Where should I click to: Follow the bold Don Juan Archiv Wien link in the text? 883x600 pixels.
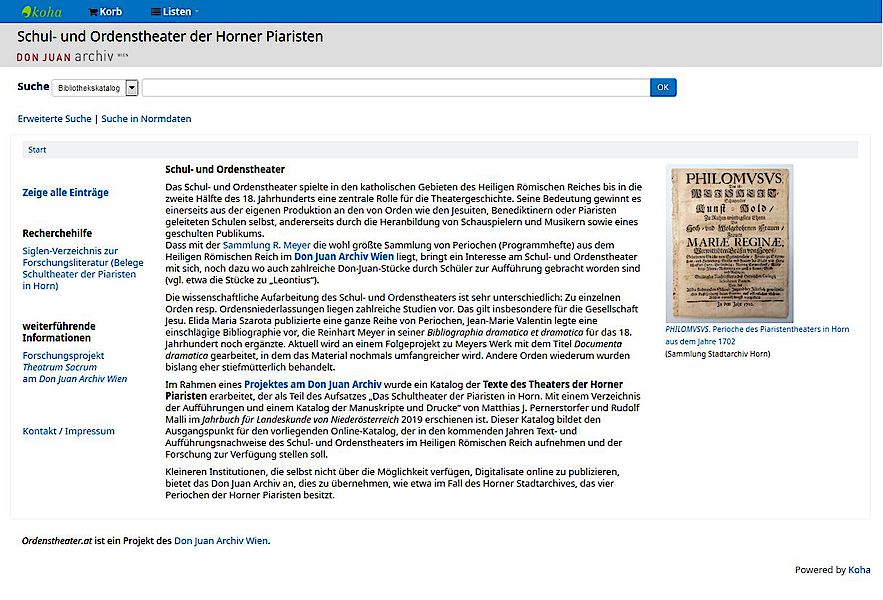click(x=344, y=257)
